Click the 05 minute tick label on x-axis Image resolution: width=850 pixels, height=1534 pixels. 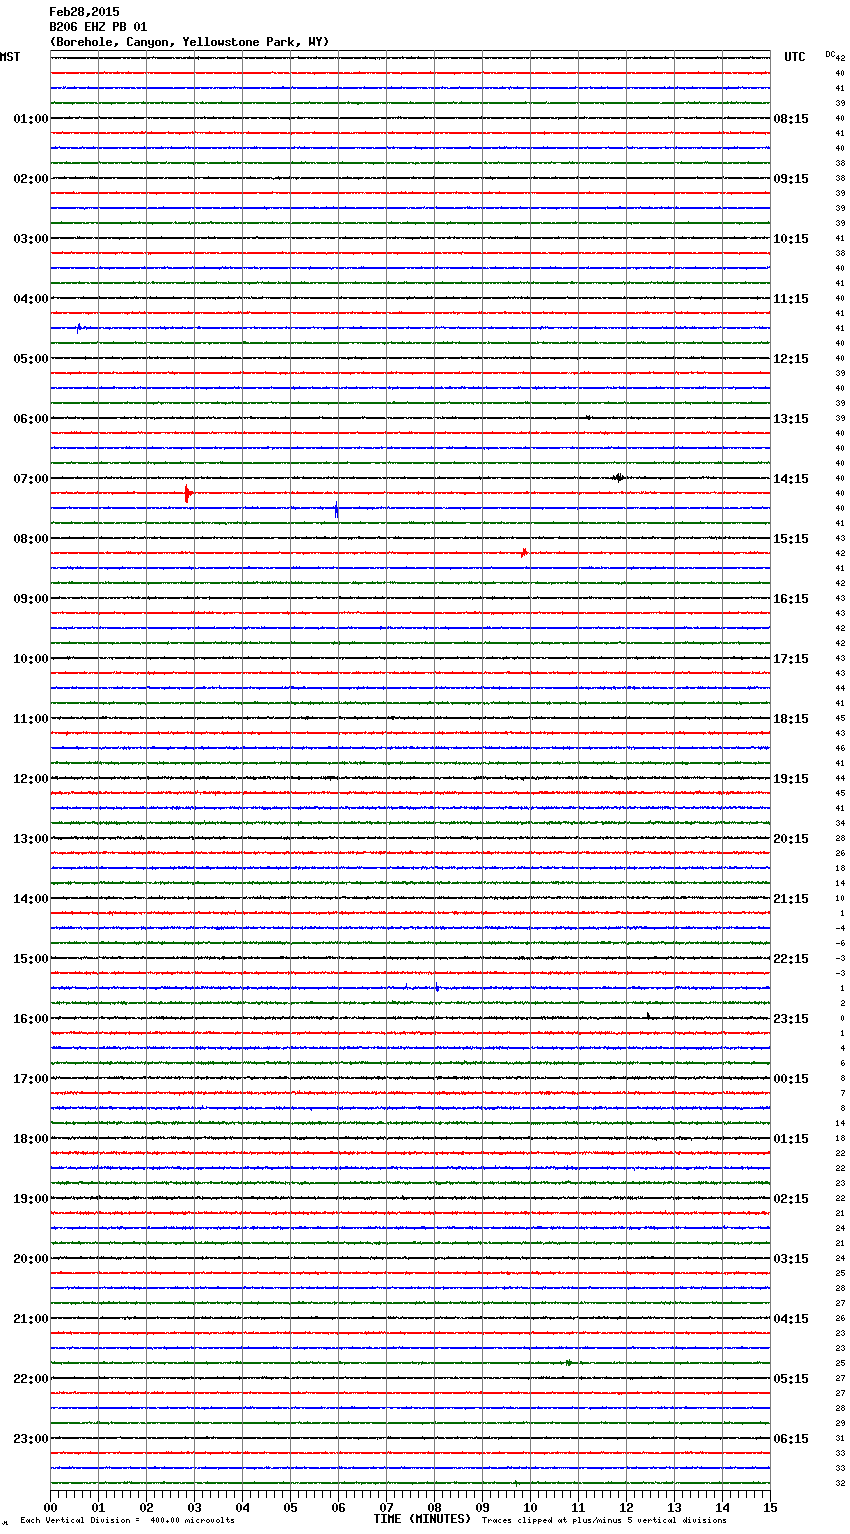pos(290,1508)
